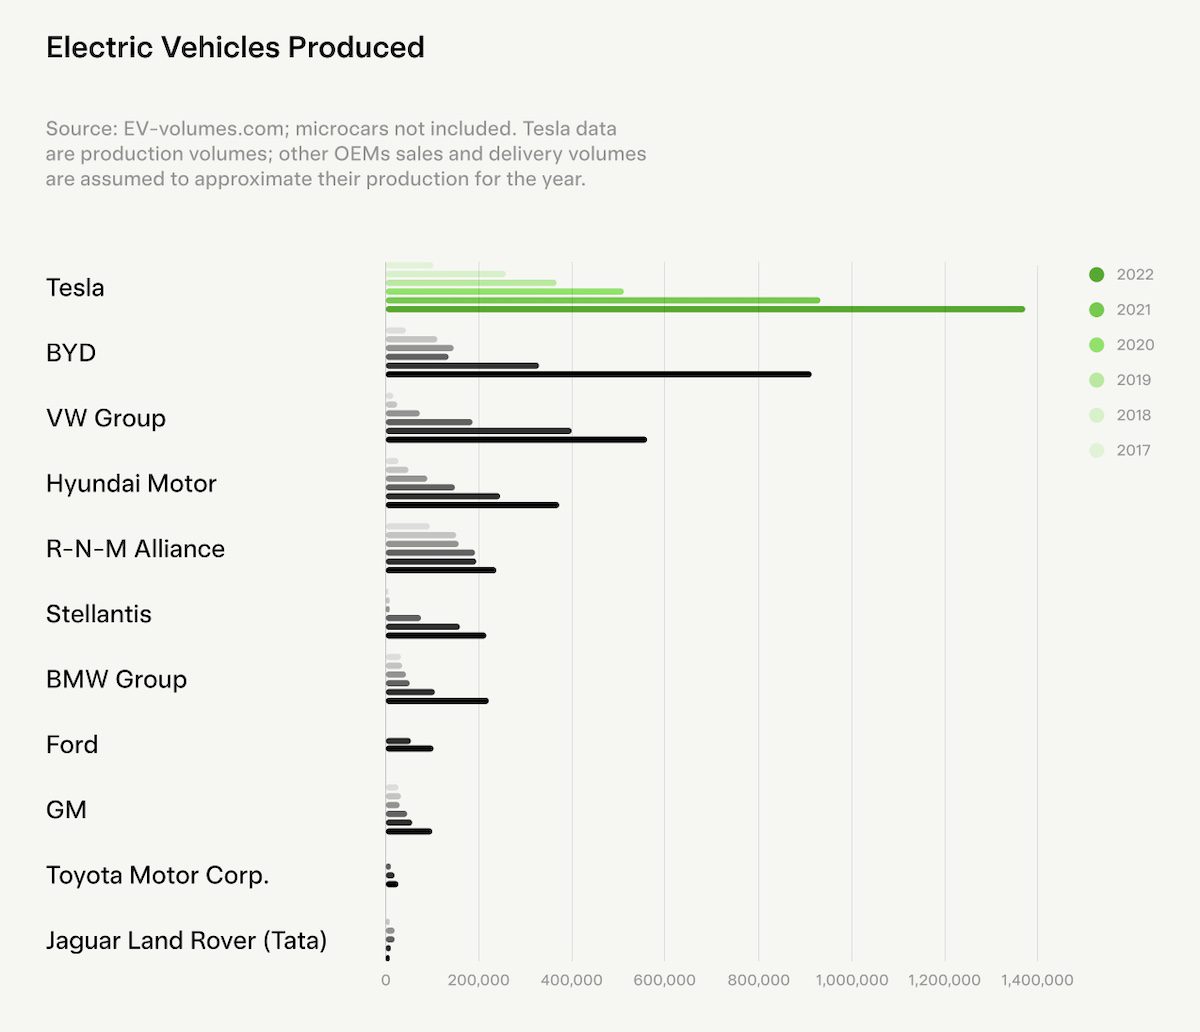Select the 2019 legend color dot
The height and width of the screenshot is (1032, 1200).
tap(1097, 379)
